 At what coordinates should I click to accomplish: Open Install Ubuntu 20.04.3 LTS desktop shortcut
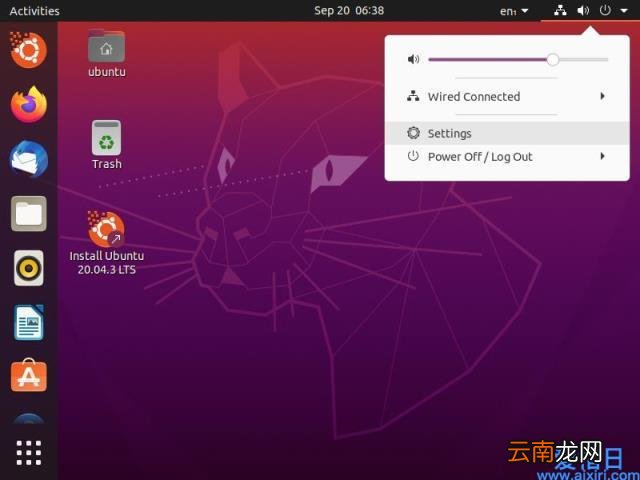[x=107, y=243]
